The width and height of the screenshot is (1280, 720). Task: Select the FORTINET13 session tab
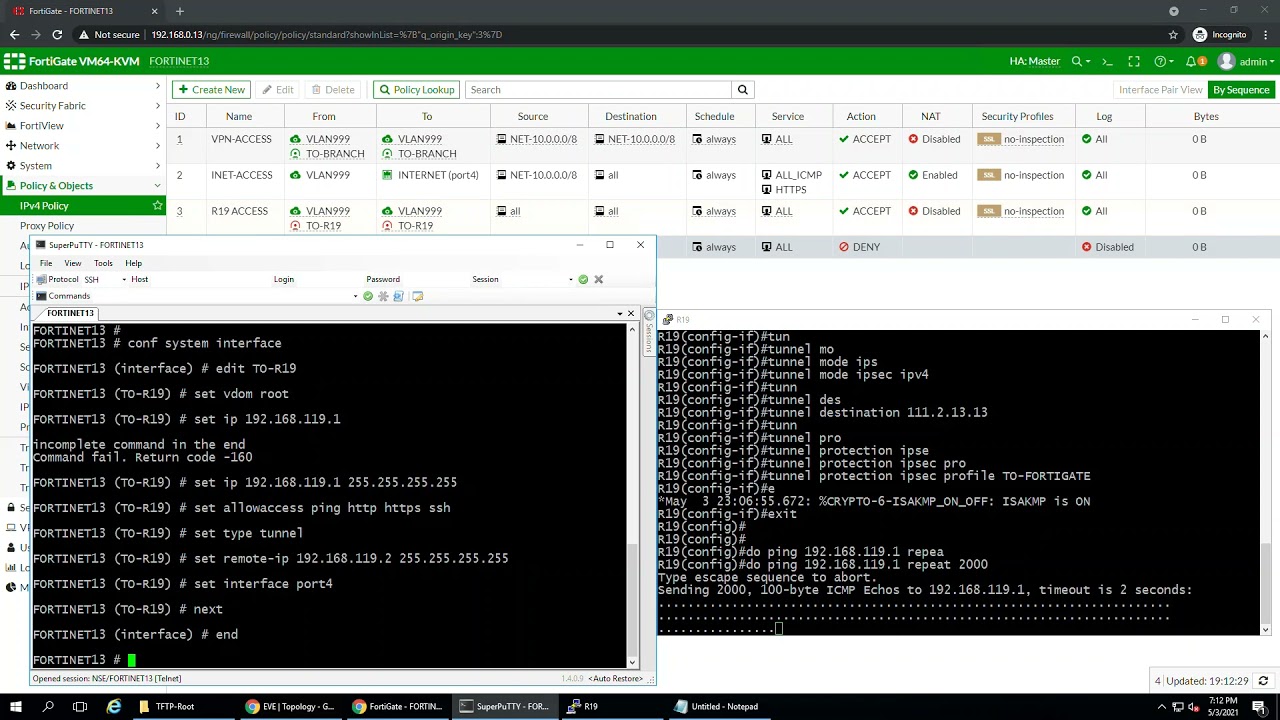tap(70, 313)
